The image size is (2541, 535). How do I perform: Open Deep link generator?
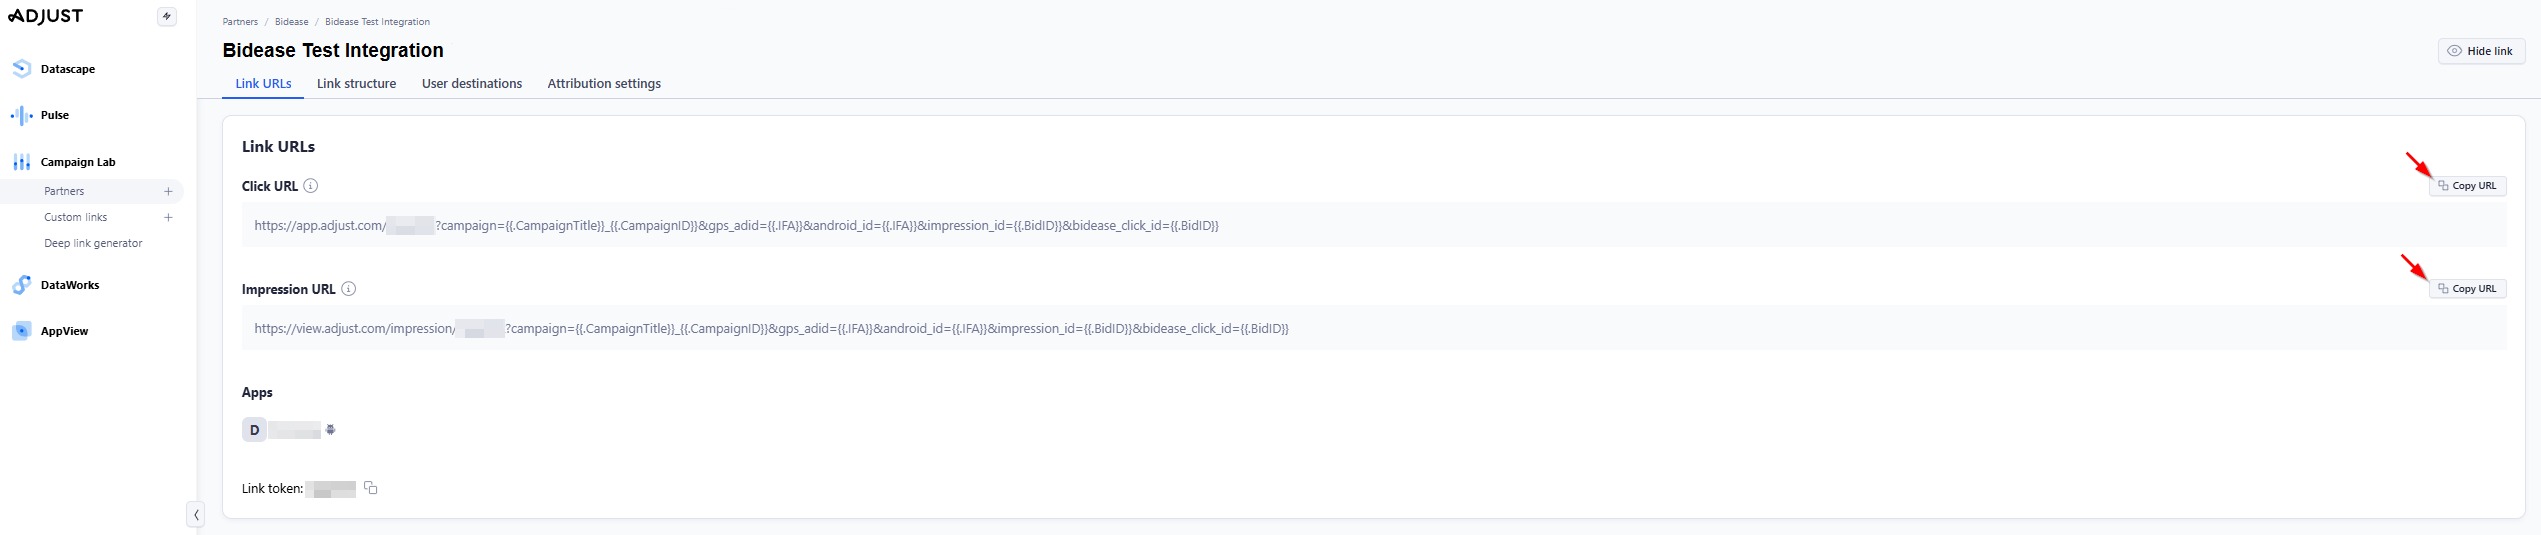[x=93, y=243]
